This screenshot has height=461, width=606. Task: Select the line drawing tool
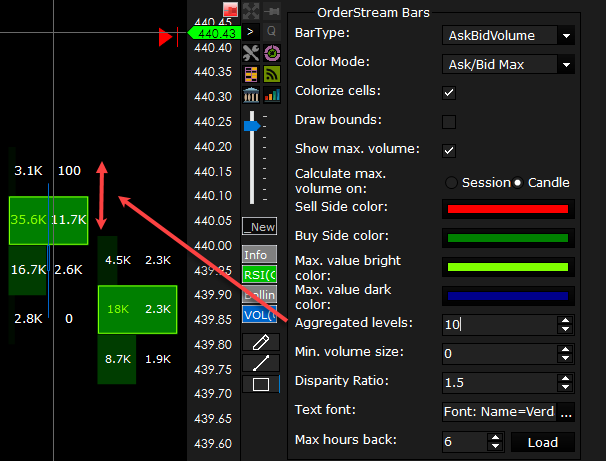(x=260, y=363)
